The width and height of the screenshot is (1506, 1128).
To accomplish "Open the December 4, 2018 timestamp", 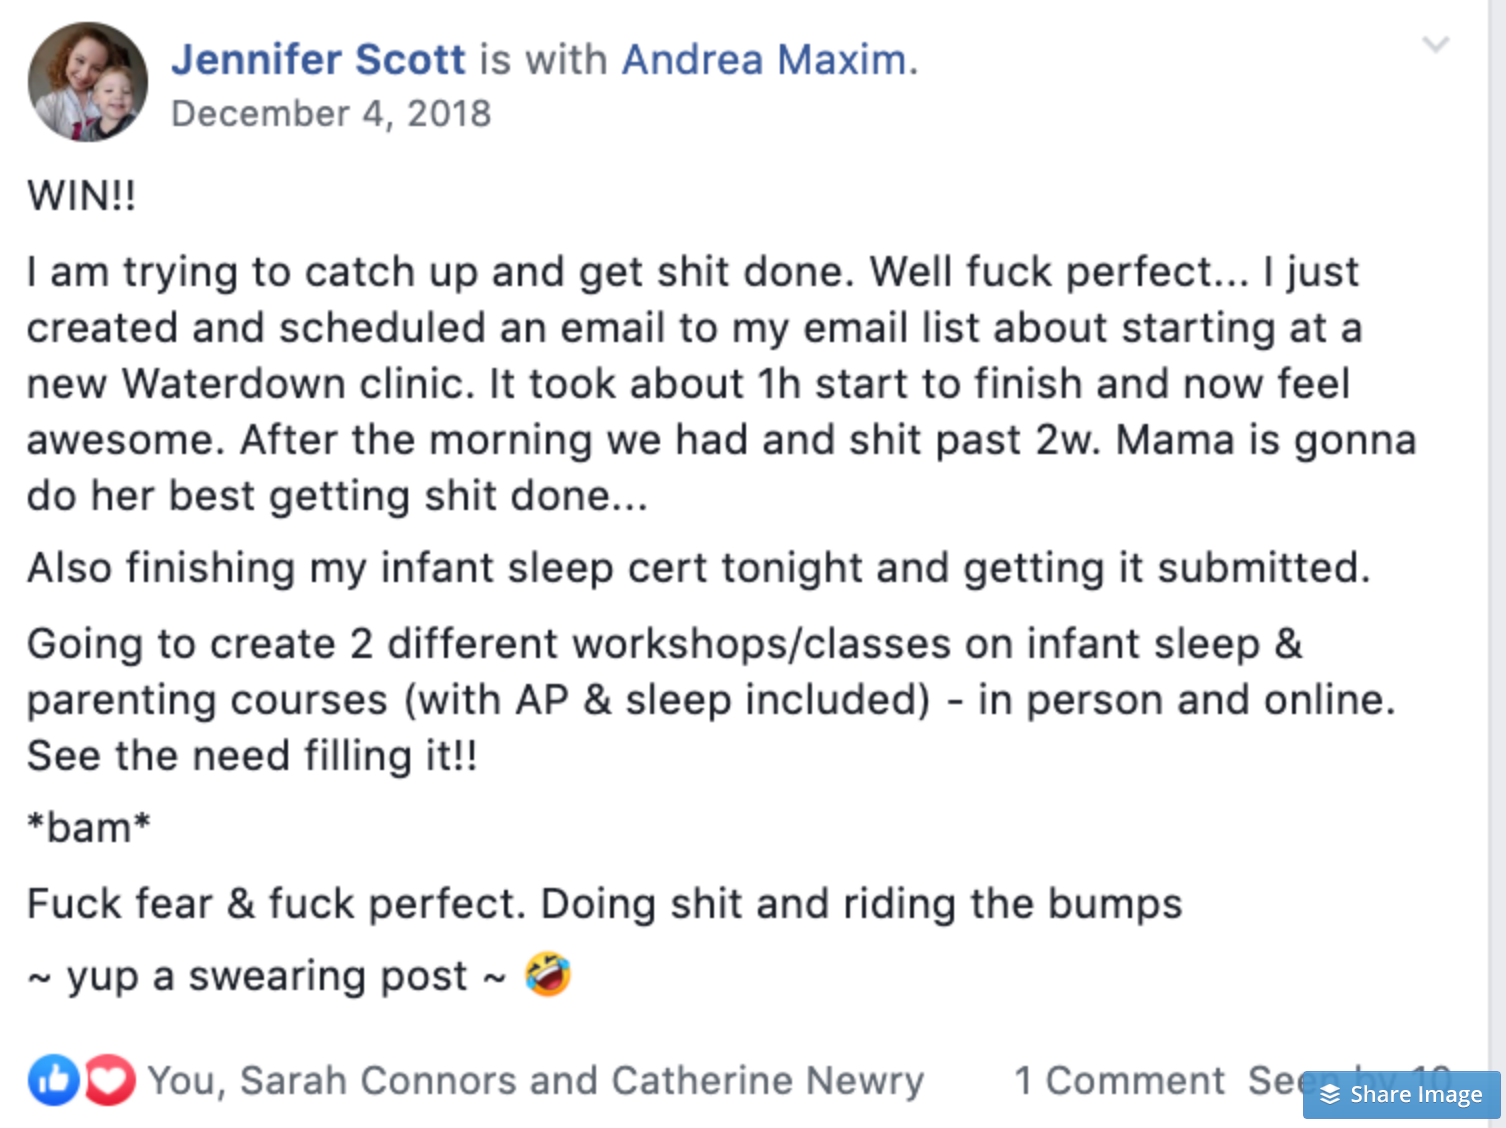I will [331, 114].
